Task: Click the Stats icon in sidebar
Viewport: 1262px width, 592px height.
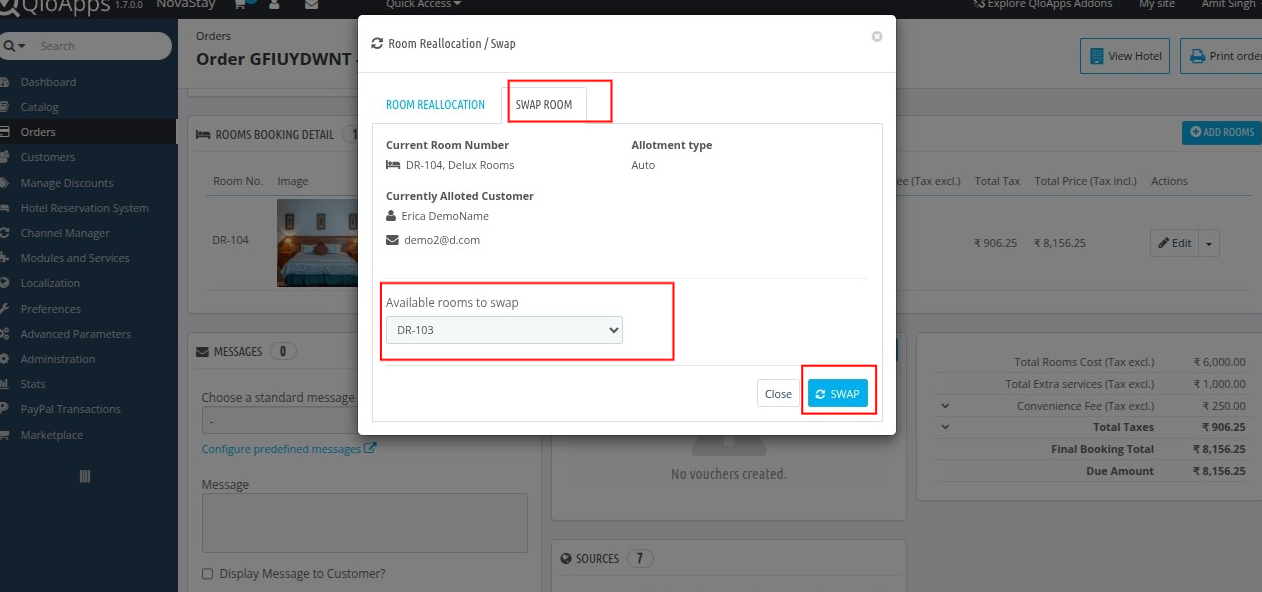Action: (6, 384)
